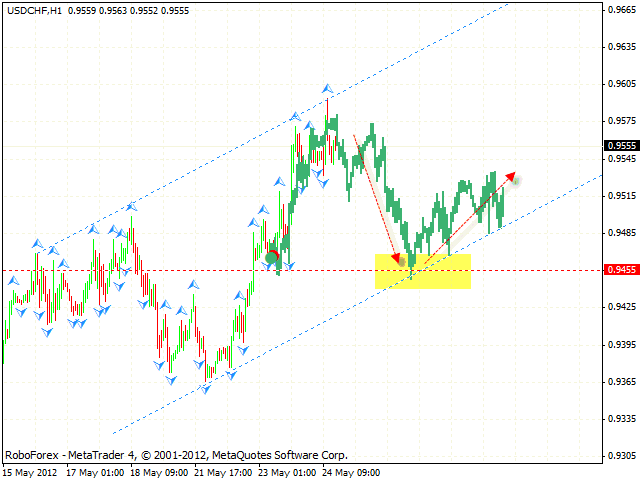Click the red upward arrow's head

pyautogui.click(x=511, y=176)
